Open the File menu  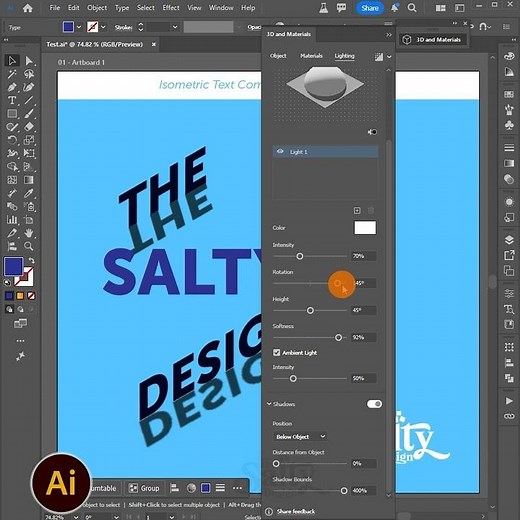coord(55,8)
